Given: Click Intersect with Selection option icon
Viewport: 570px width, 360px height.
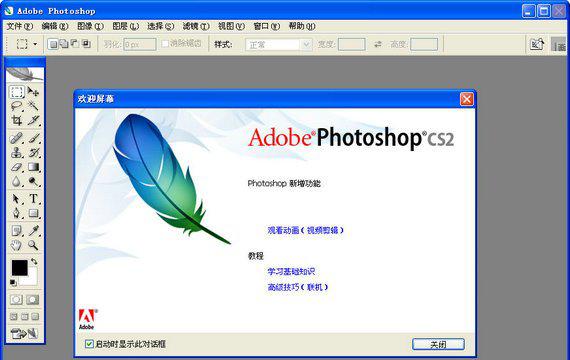Looking at the screenshot, I should (86, 44).
